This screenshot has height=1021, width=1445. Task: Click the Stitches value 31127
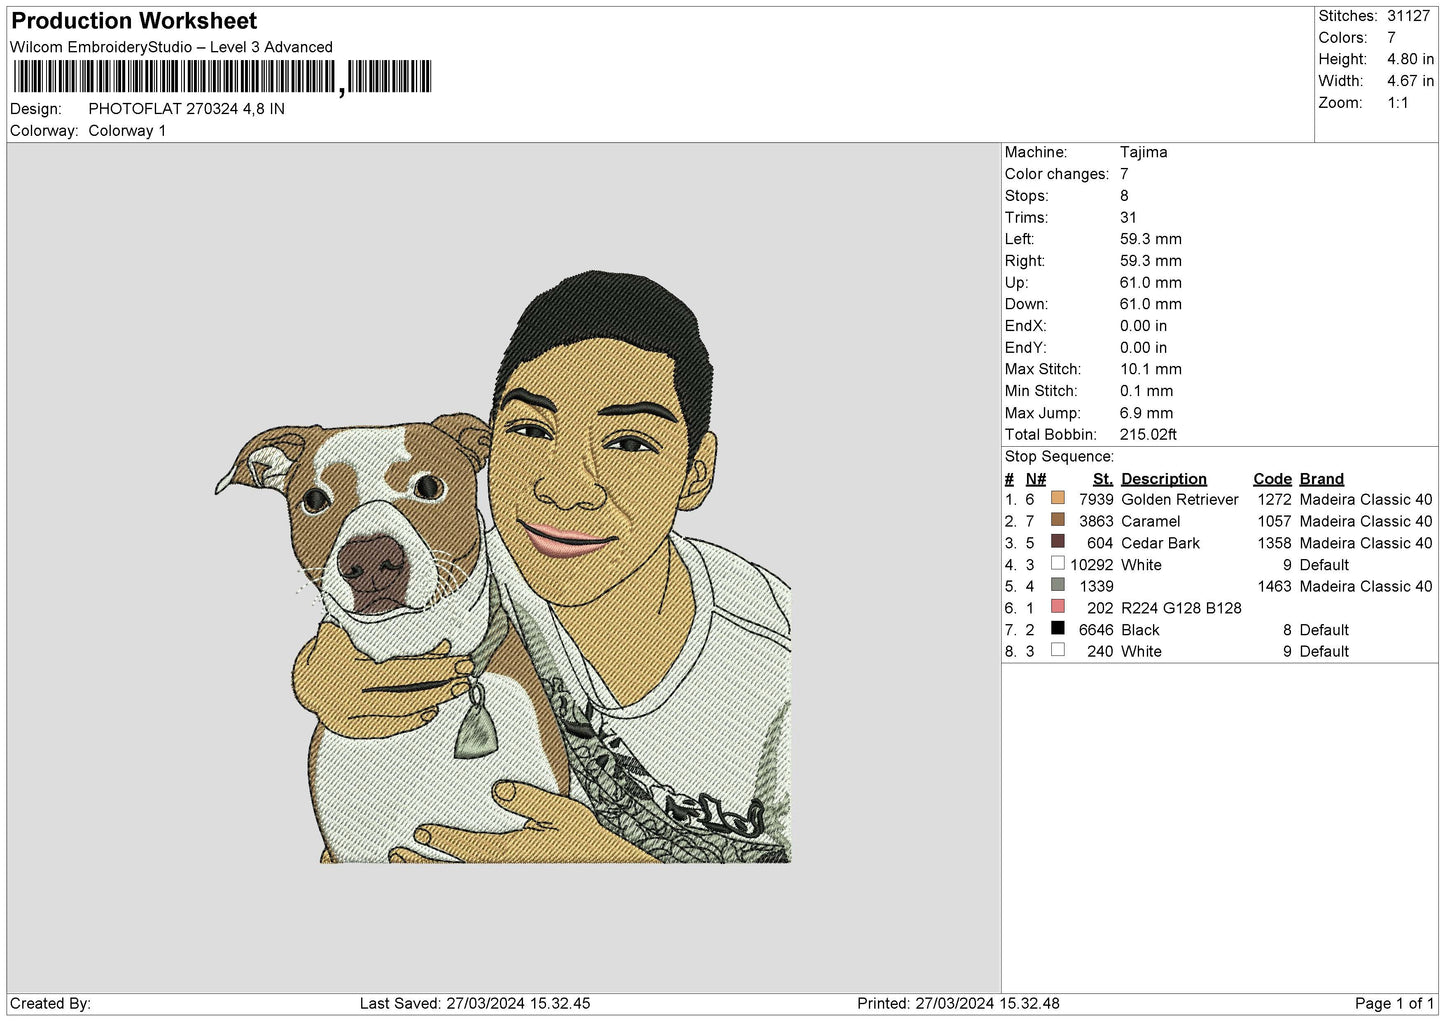point(1408,16)
